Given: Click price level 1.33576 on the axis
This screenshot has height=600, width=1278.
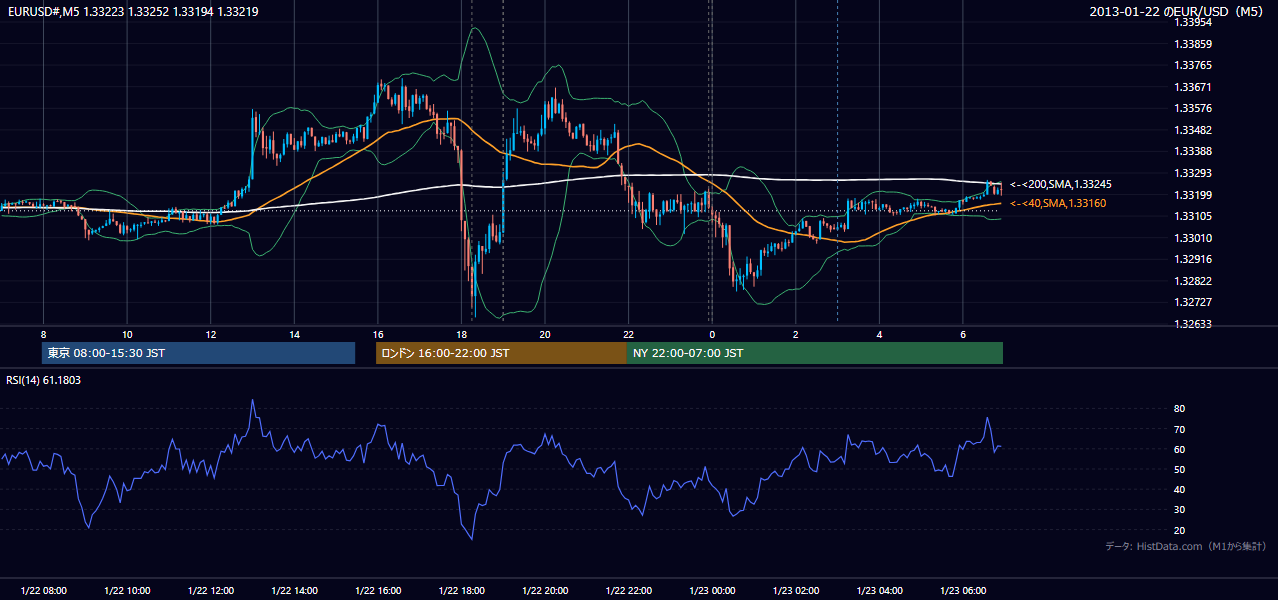Looking at the screenshot, I should click(1193, 108).
